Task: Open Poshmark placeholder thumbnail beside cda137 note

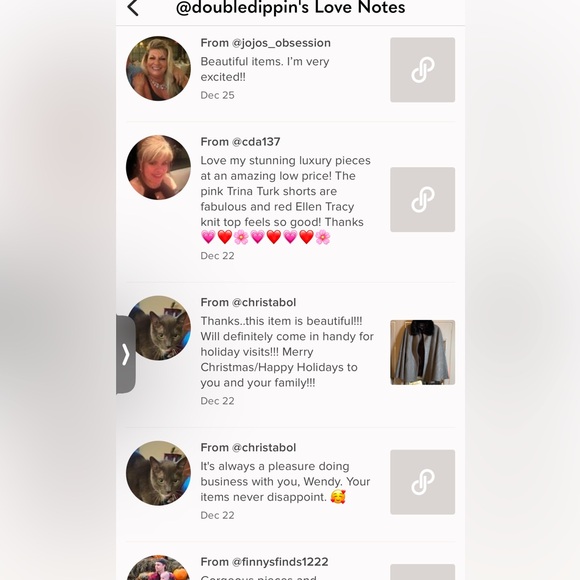Action: click(422, 199)
